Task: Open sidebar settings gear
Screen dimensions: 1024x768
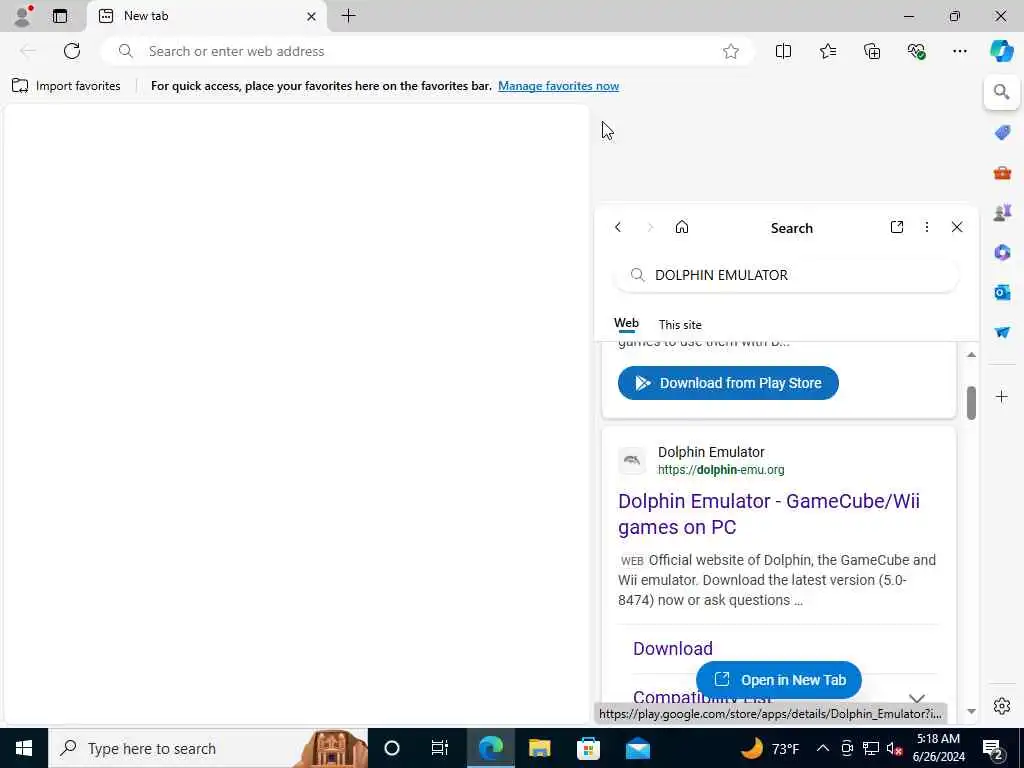Action: tap(1002, 706)
